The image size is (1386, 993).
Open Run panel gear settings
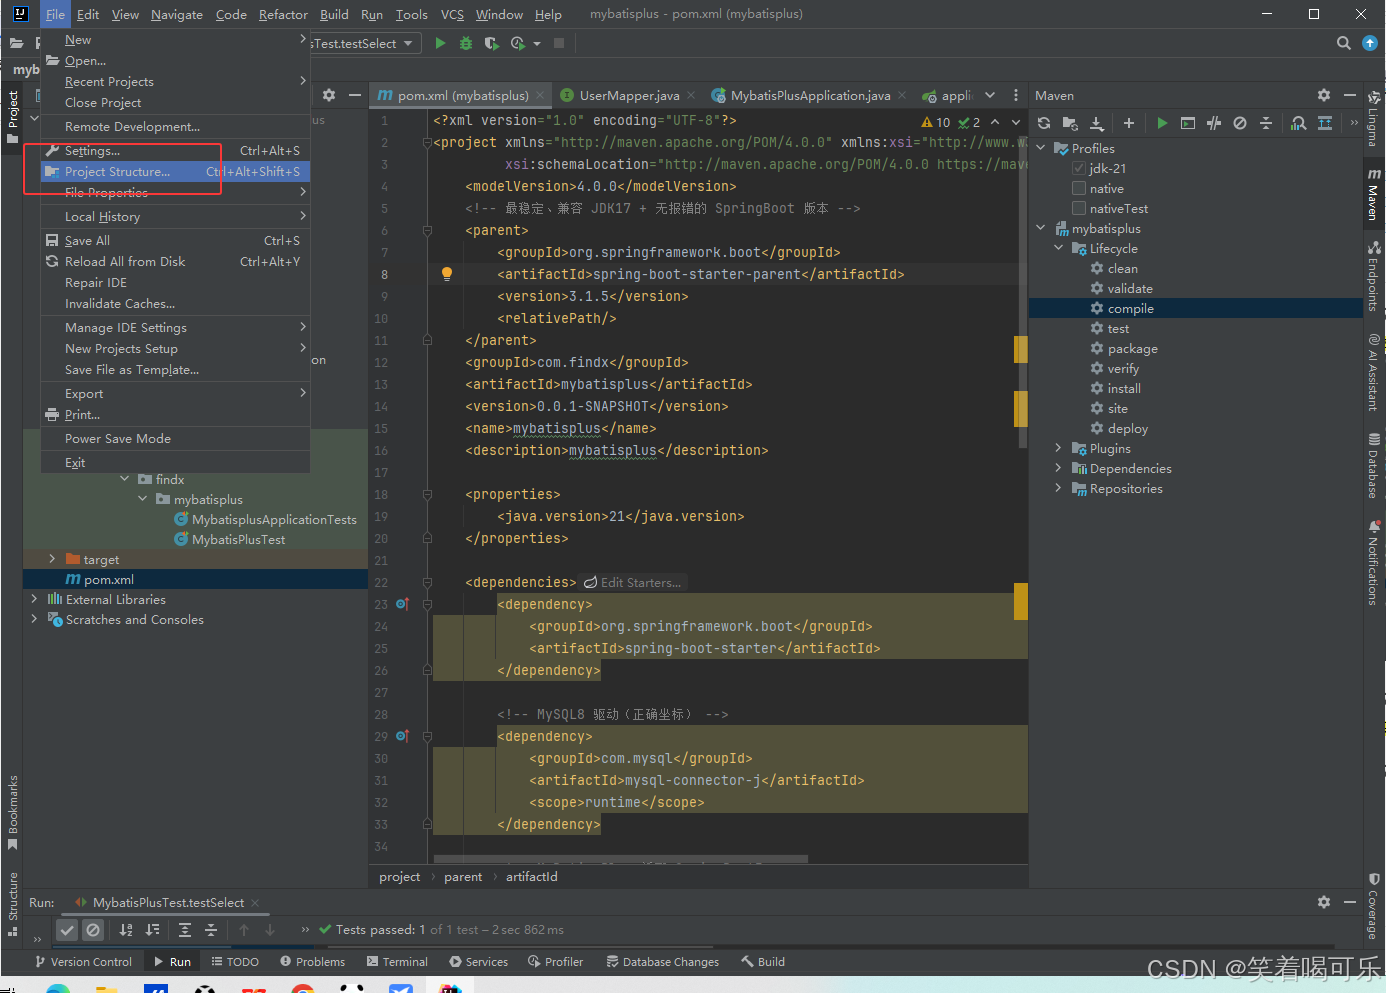(1324, 902)
